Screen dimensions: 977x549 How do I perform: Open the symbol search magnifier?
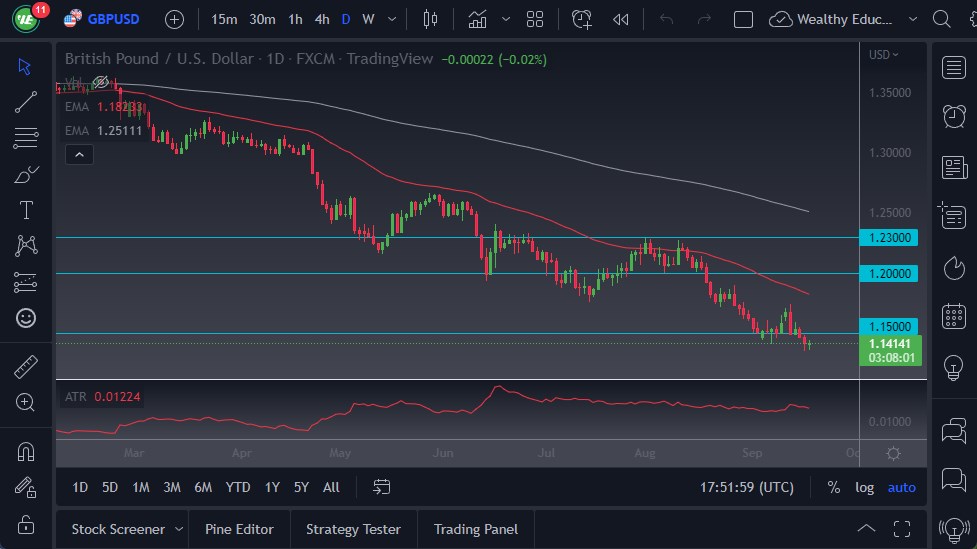[x=941, y=19]
